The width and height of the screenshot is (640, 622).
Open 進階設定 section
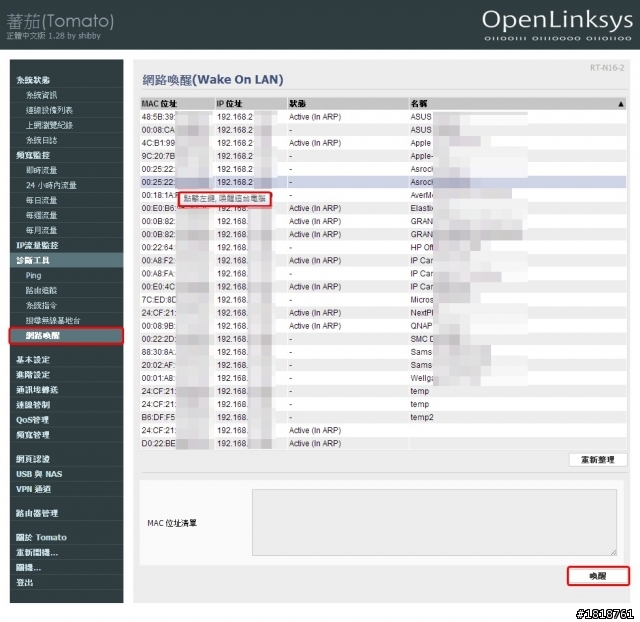[x=33, y=375]
